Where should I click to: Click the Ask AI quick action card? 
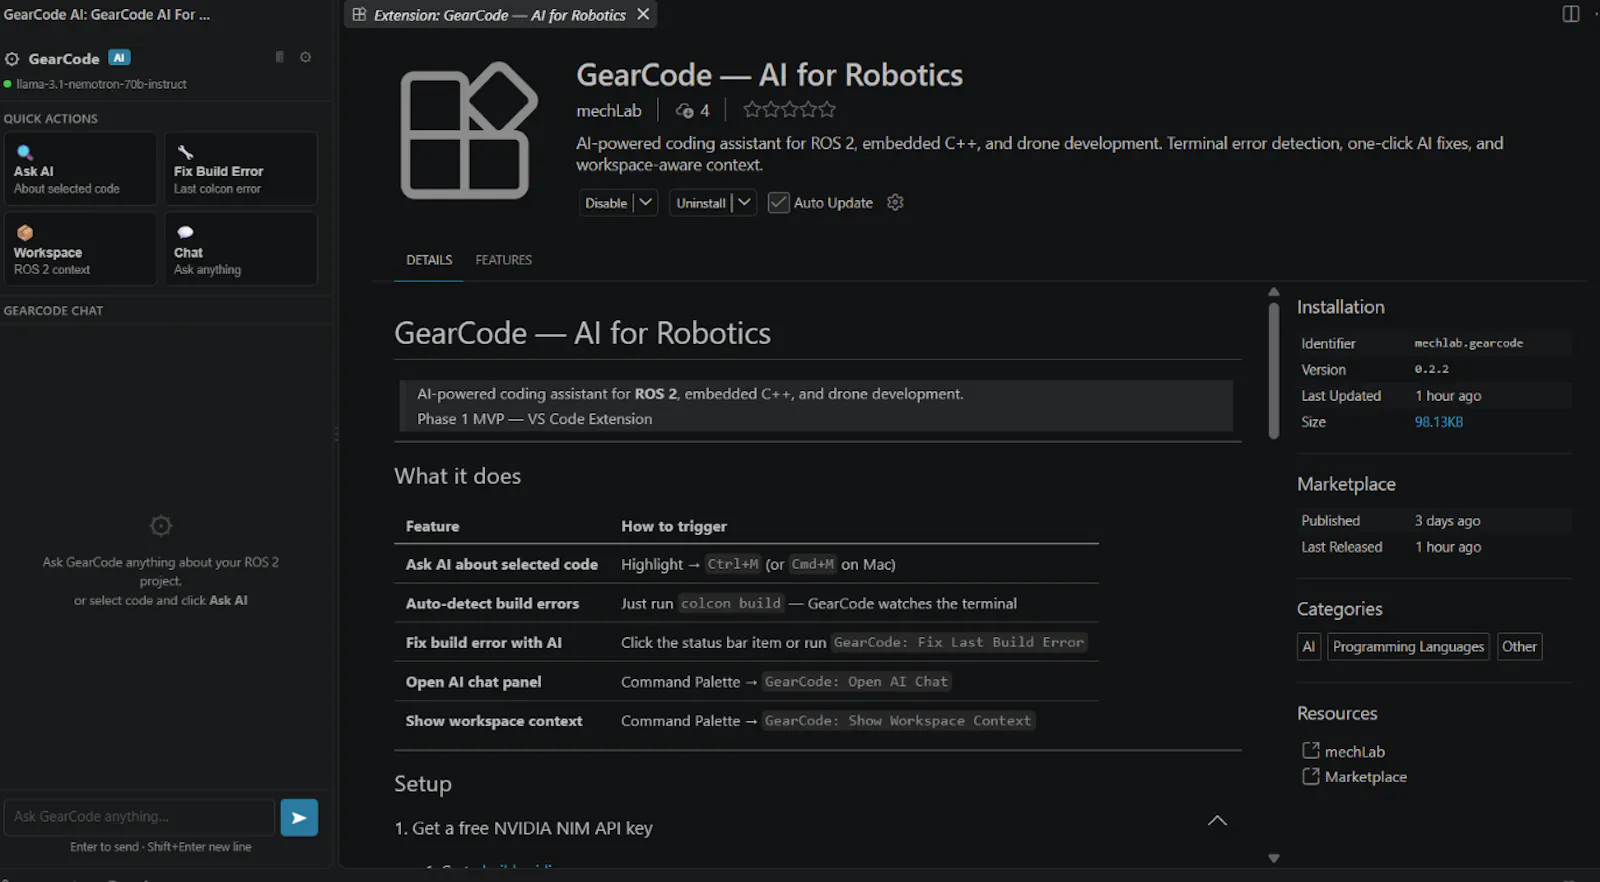[x=80, y=169]
